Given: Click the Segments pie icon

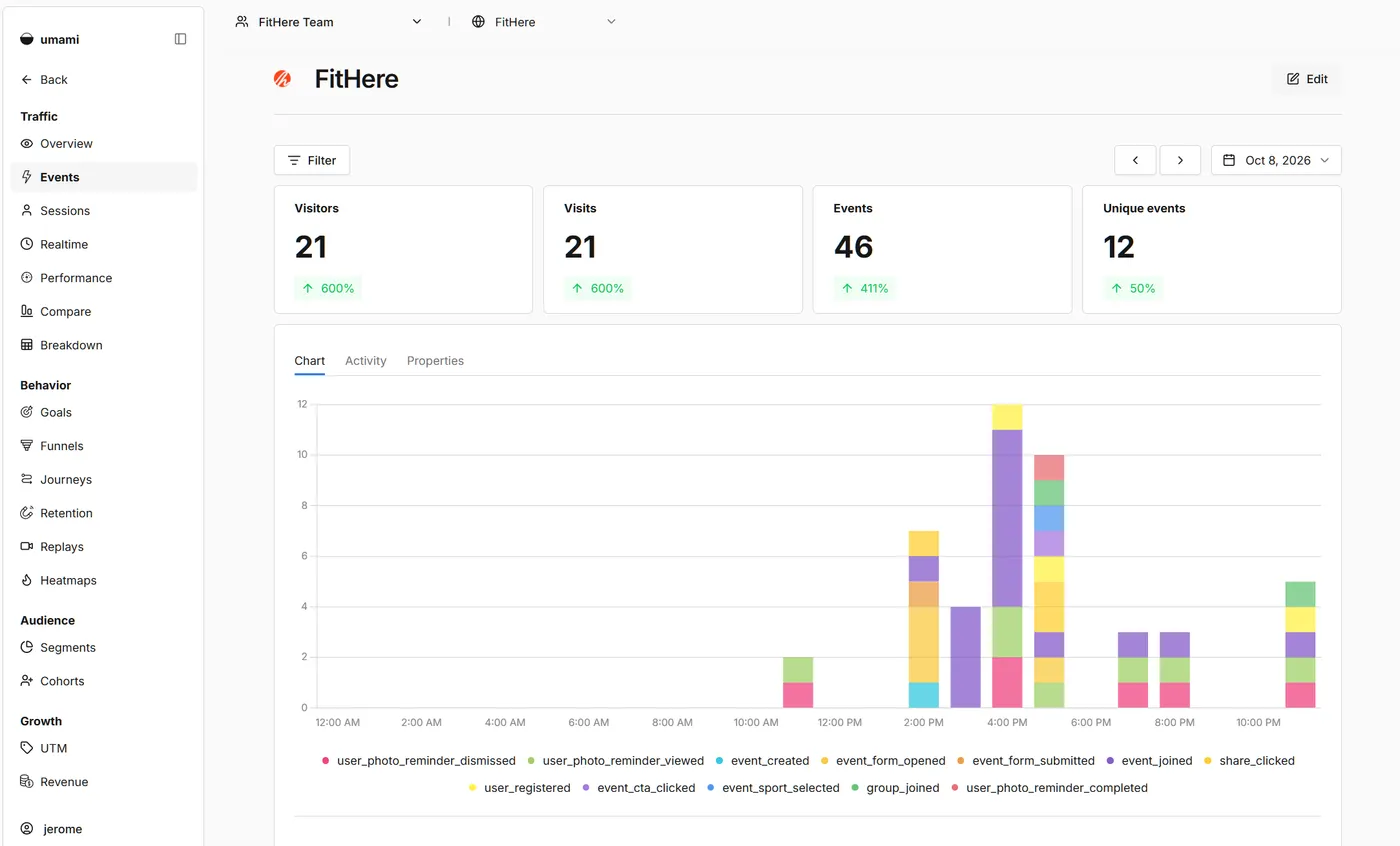Looking at the screenshot, I should (x=27, y=647).
